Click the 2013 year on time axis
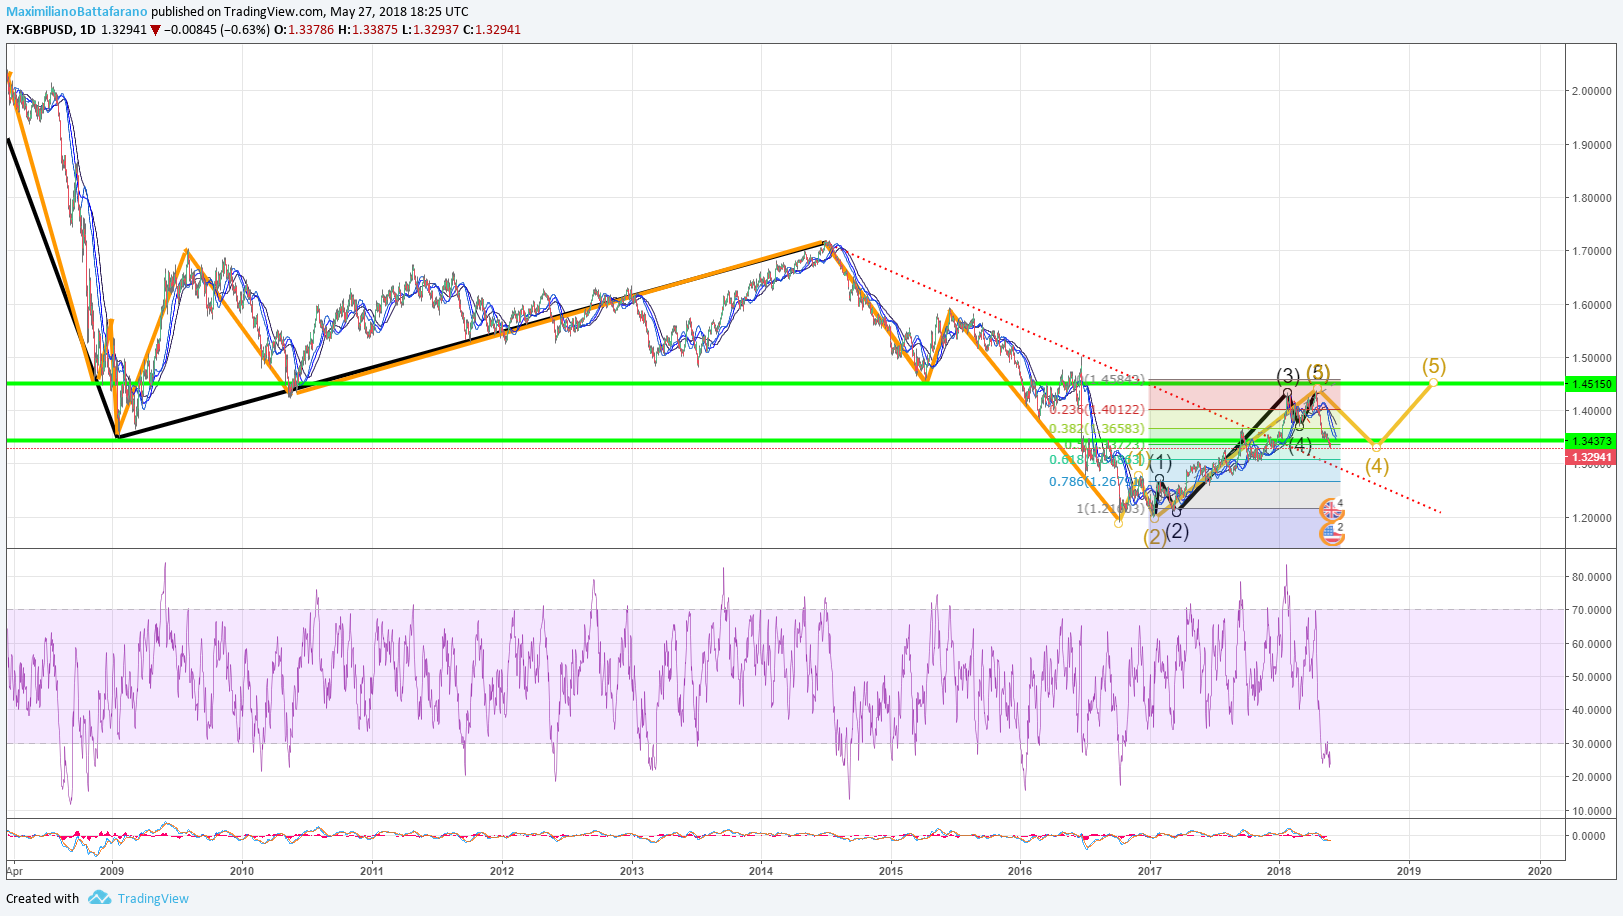 click(632, 871)
